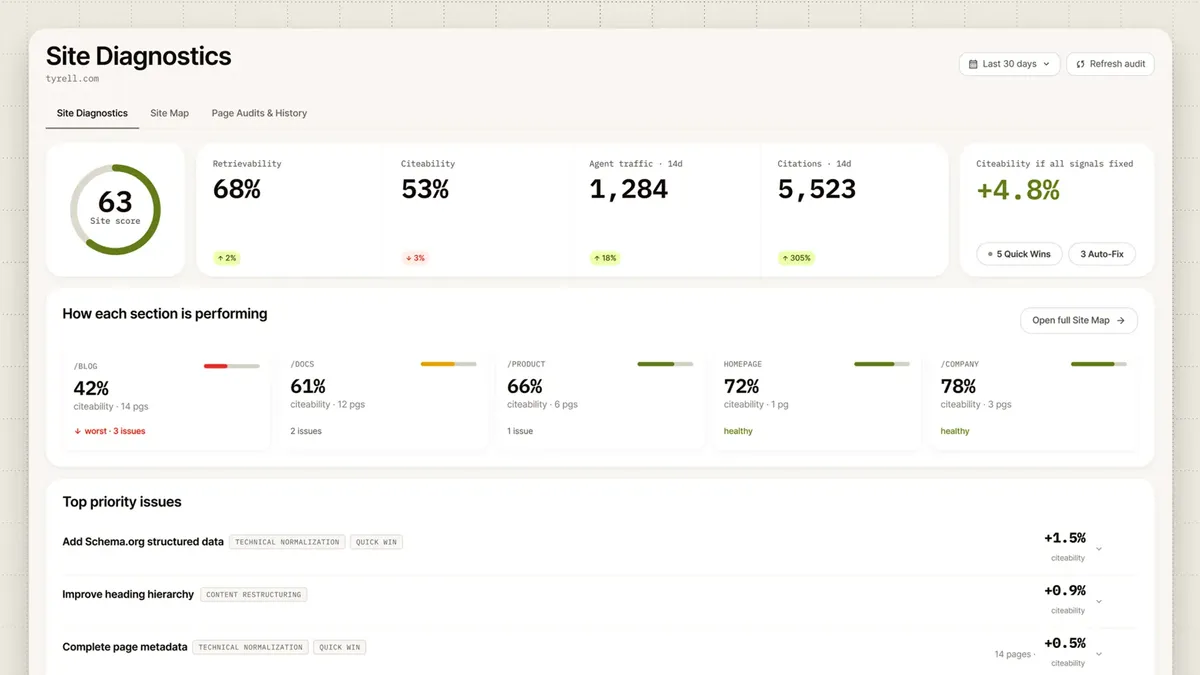Open the /COMPANY 78% section card

pos(1034,400)
